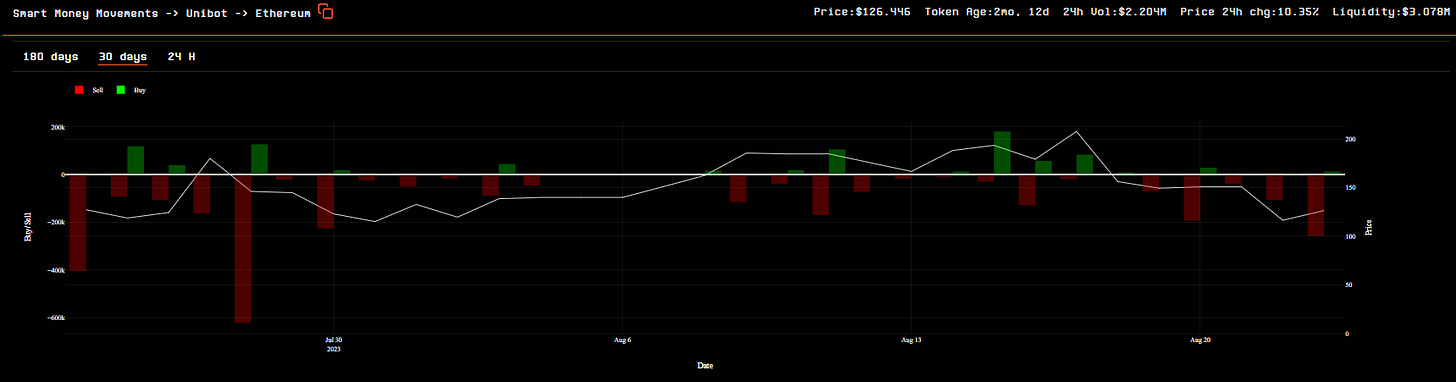Select the 30 days tab

tap(123, 57)
